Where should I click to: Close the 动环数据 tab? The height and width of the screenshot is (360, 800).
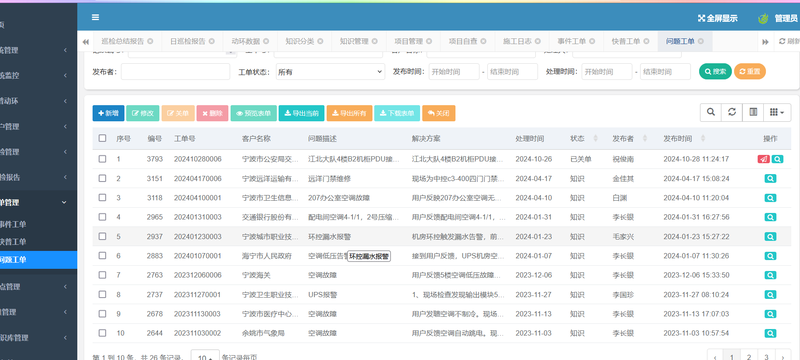click(265, 41)
